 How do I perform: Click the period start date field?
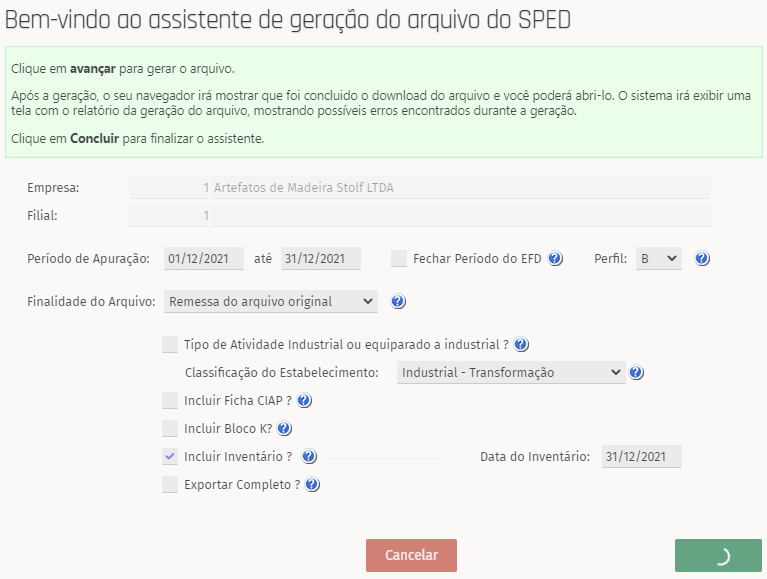tap(204, 258)
